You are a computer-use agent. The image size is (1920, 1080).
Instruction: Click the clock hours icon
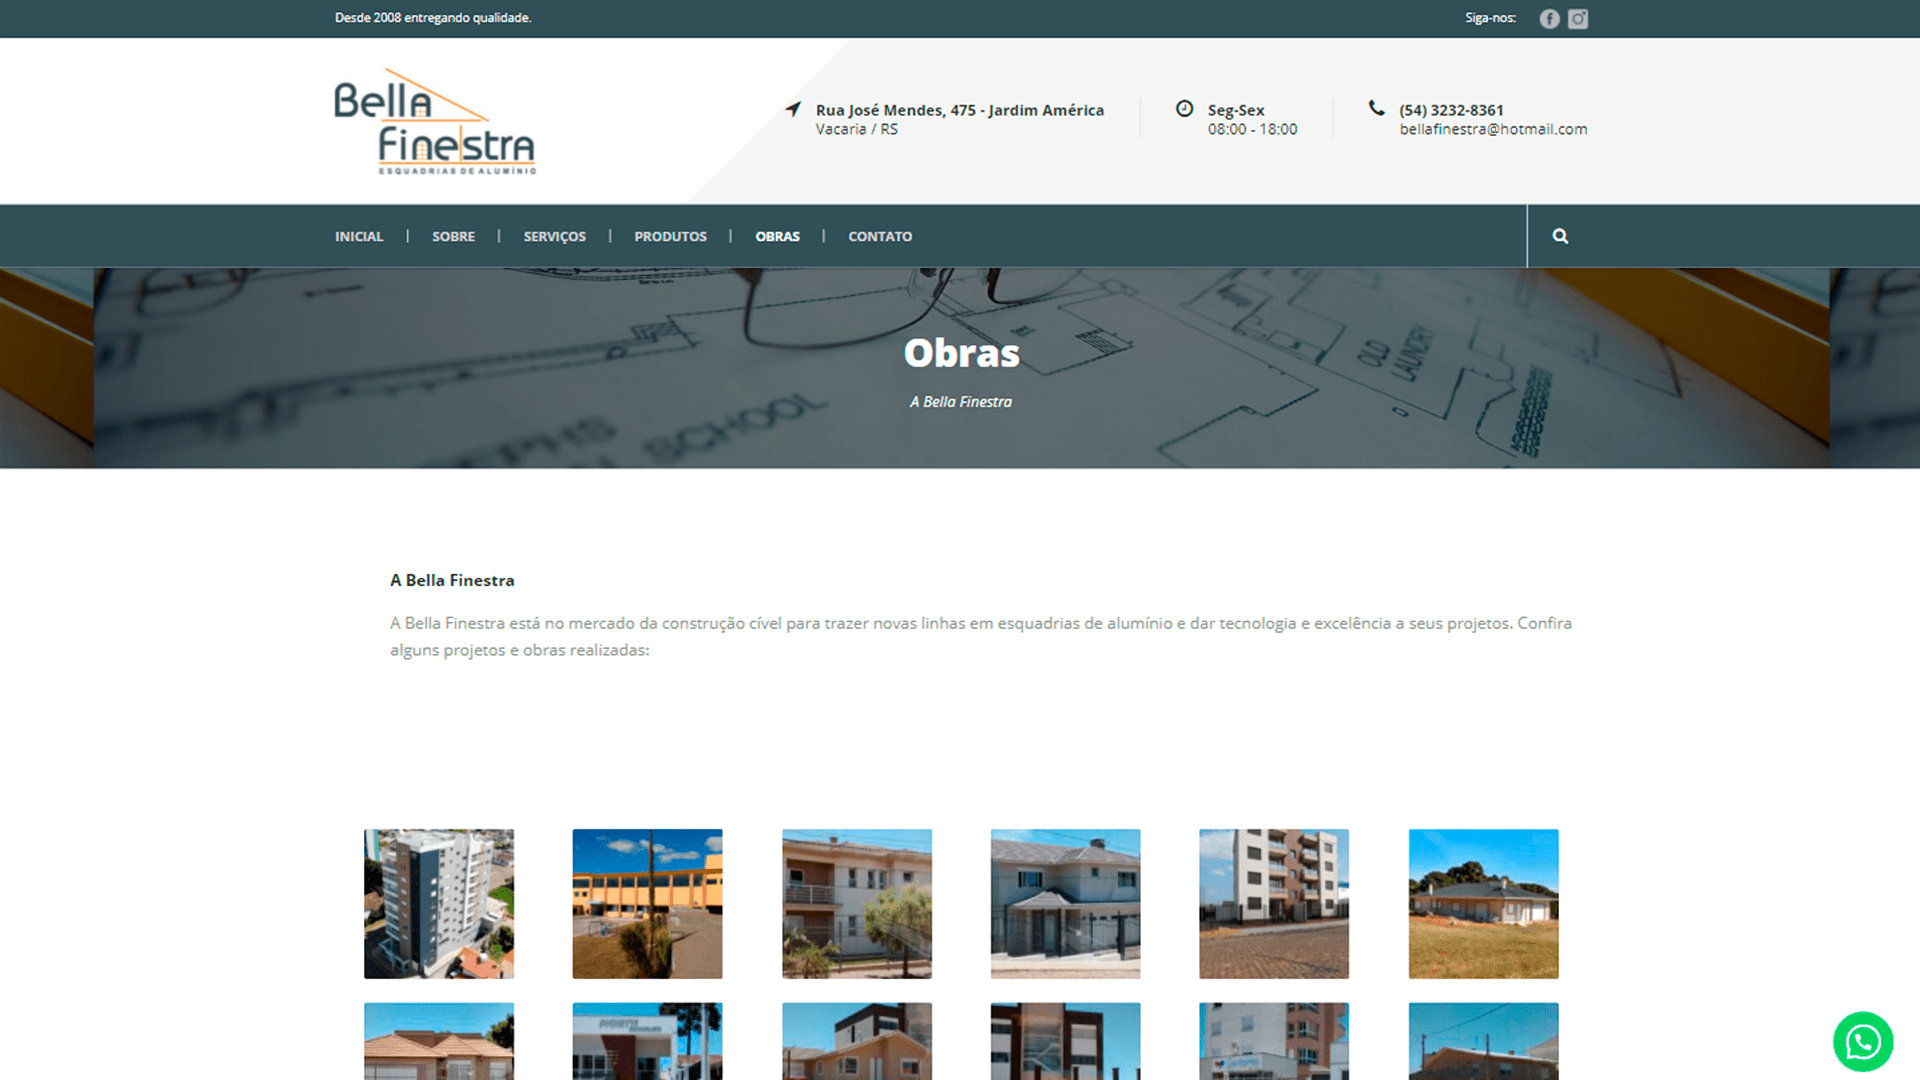point(1184,108)
